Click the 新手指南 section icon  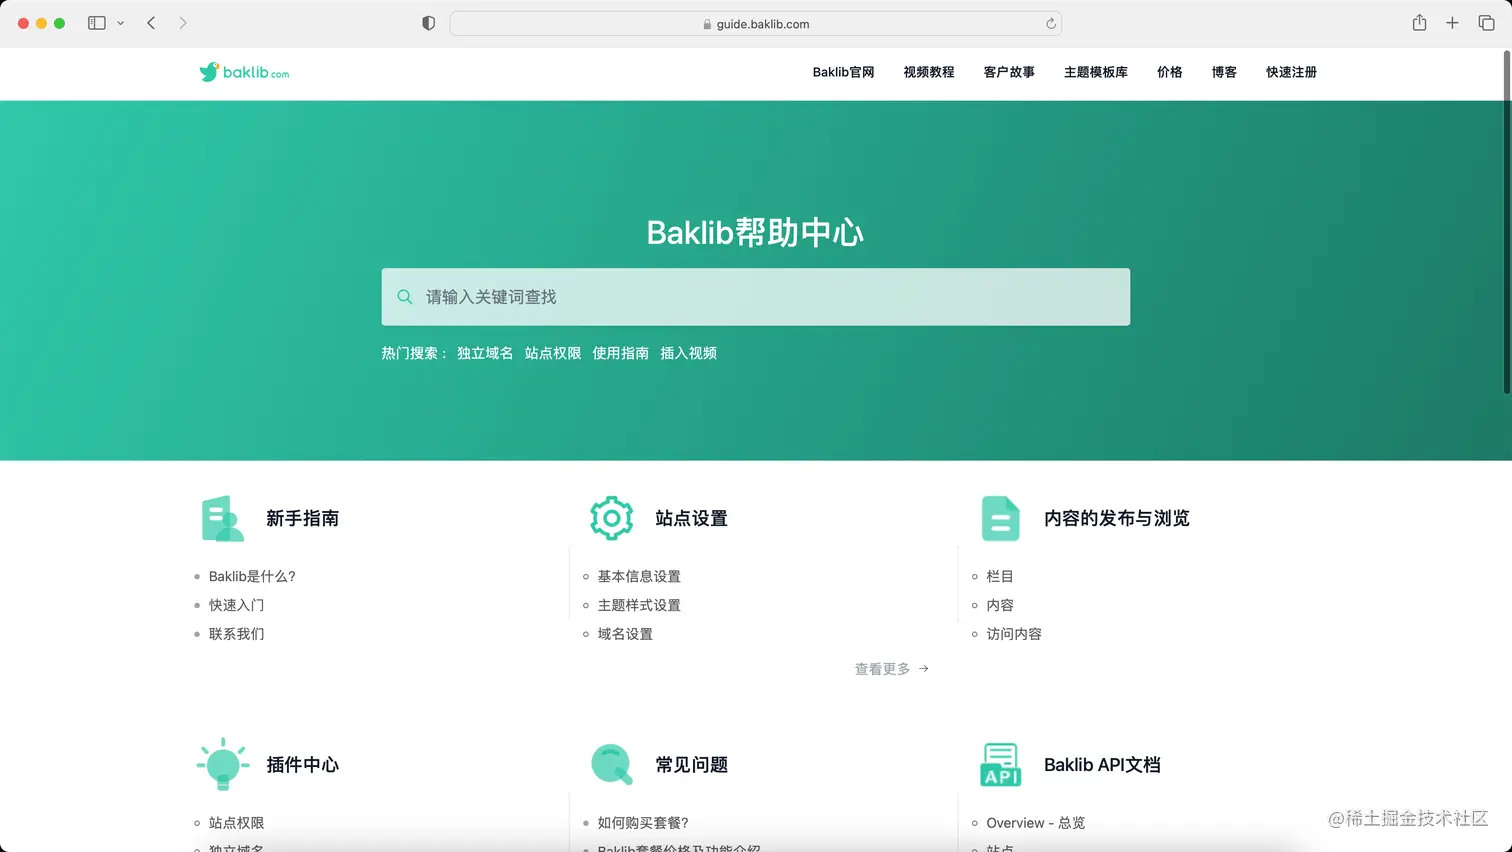click(222, 518)
